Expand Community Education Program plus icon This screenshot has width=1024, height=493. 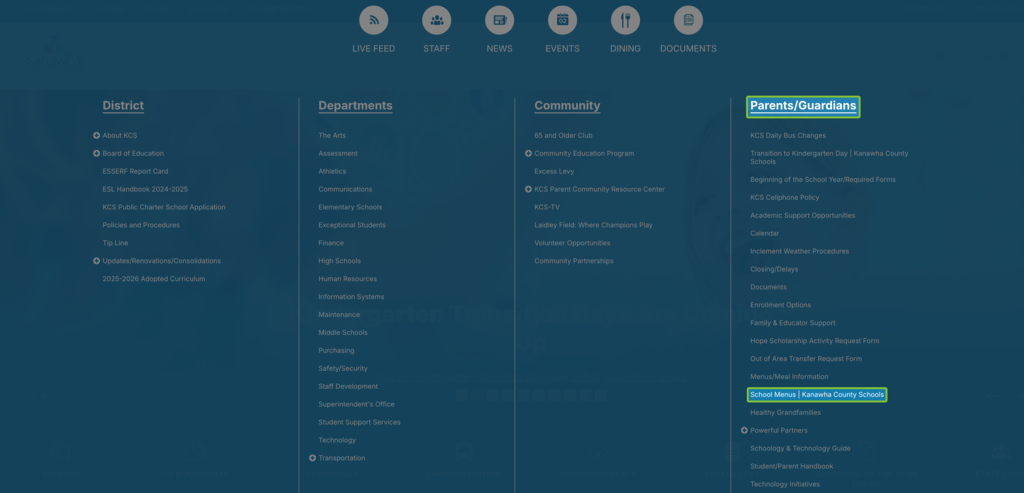[528, 154]
